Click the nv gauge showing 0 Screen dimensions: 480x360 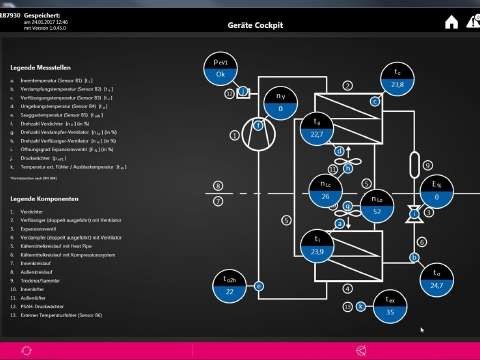pyautogui.click(x=280, y=103)
